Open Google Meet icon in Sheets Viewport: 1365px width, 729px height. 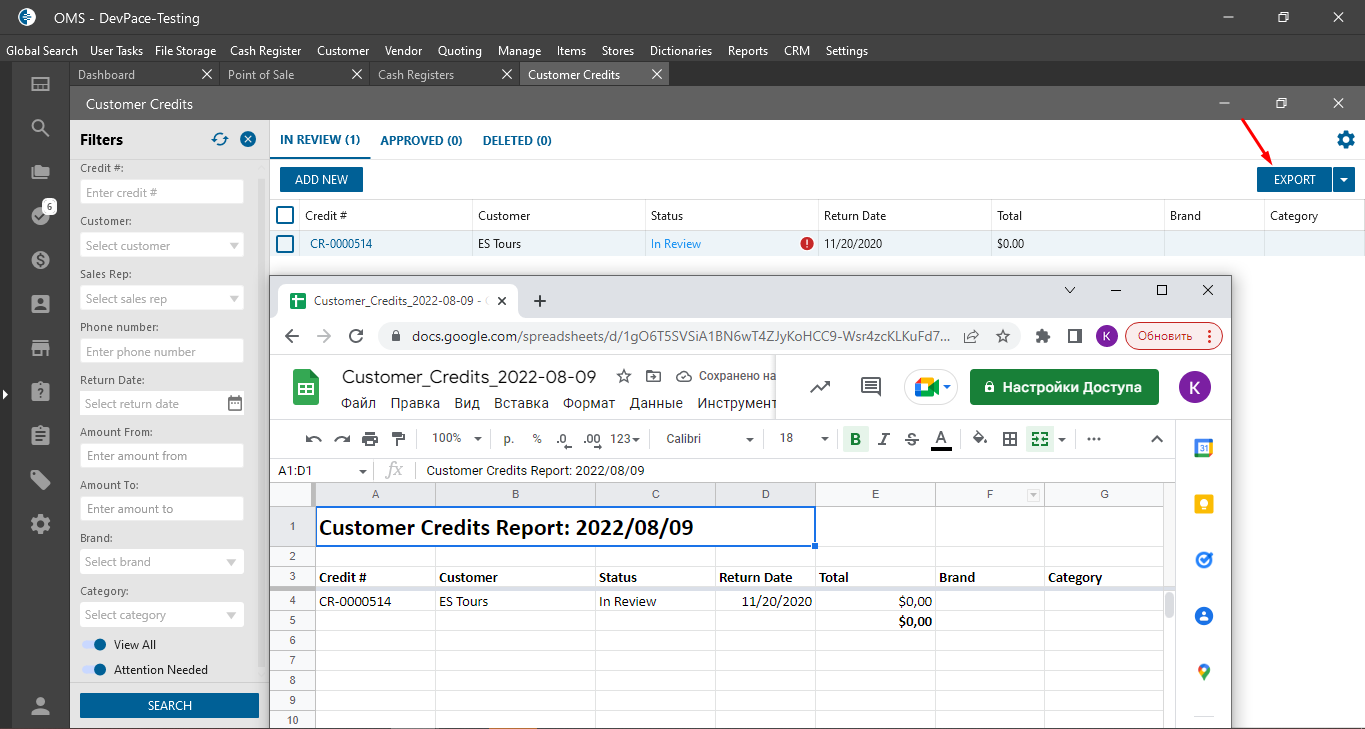(930, 387)
